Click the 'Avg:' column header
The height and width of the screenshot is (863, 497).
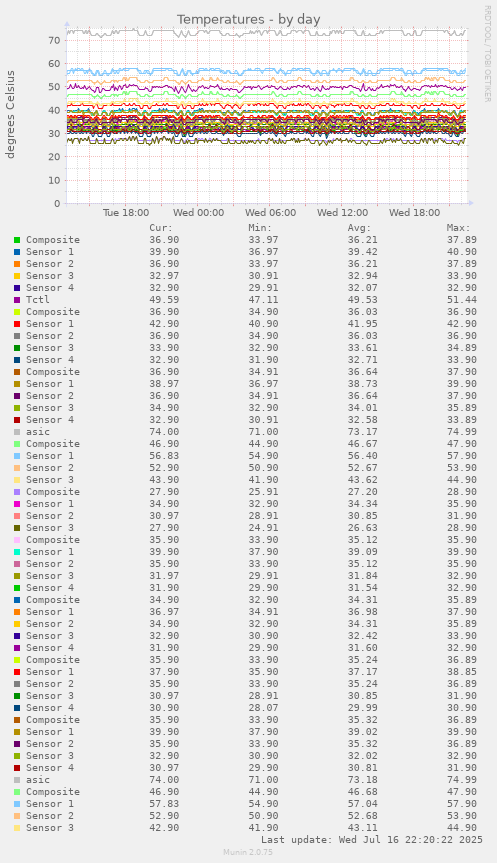tap(359, 228)
